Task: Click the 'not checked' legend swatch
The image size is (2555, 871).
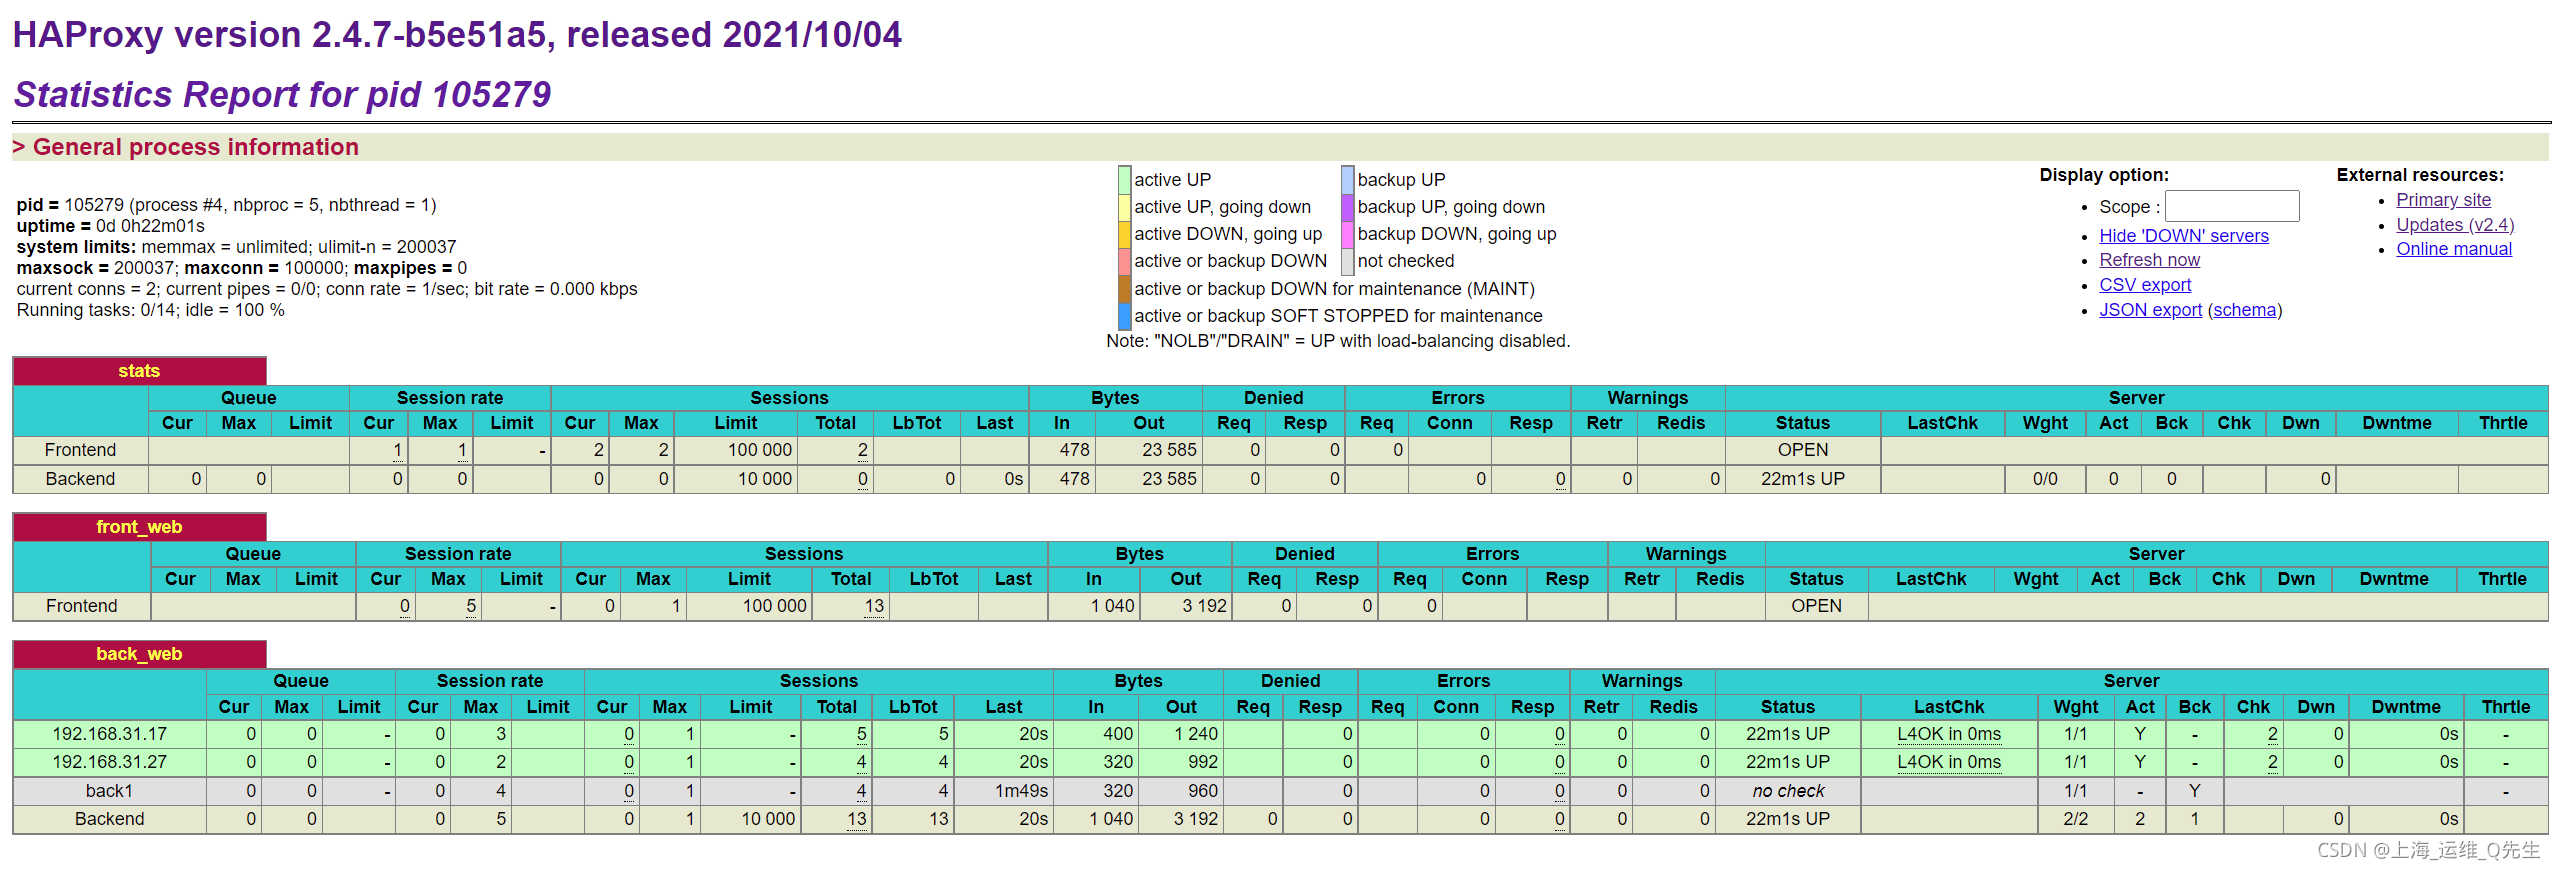Action: point(1347,261)
